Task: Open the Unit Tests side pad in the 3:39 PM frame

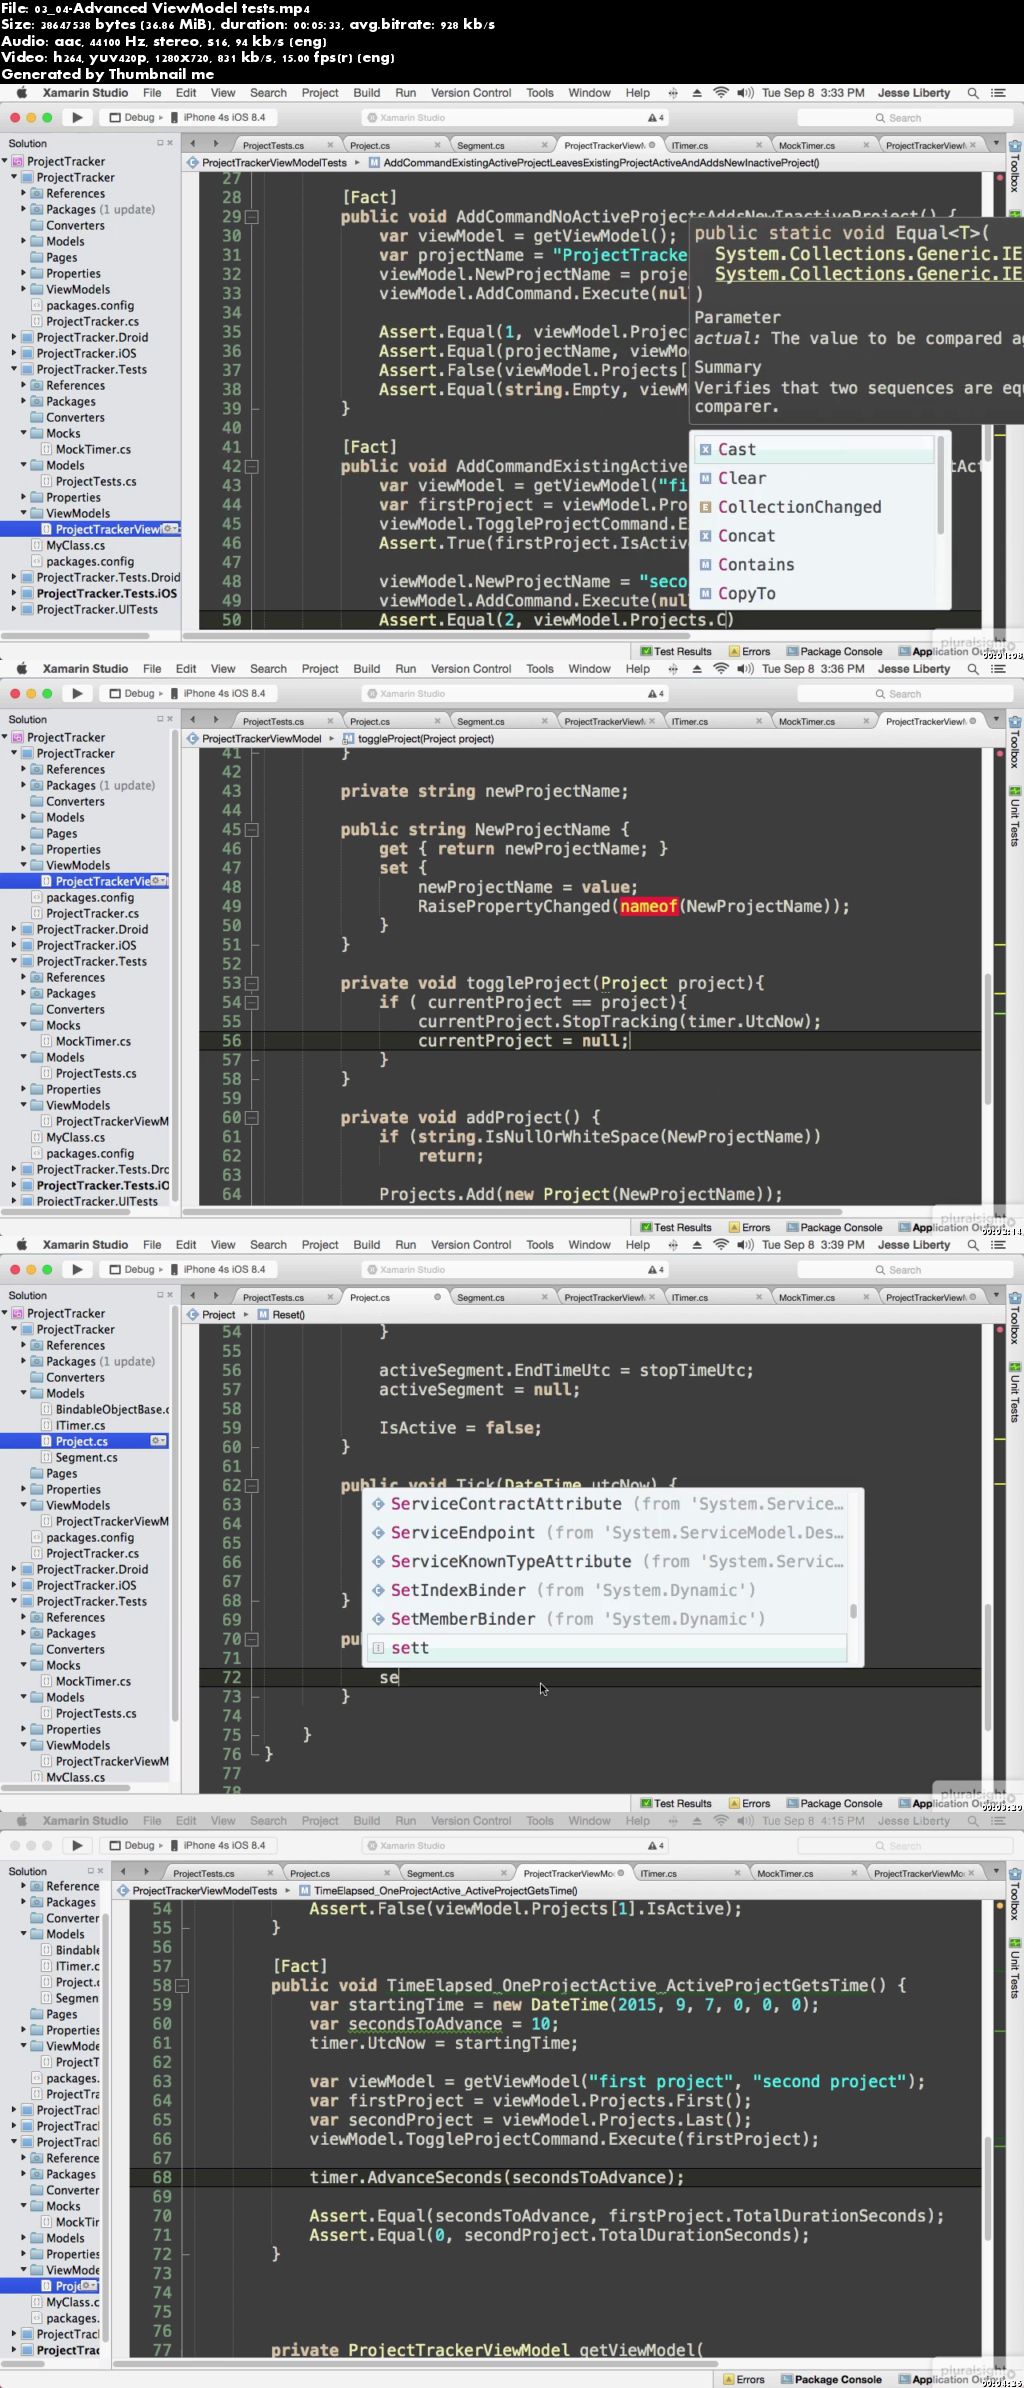Action: tap(1014, 1391)
